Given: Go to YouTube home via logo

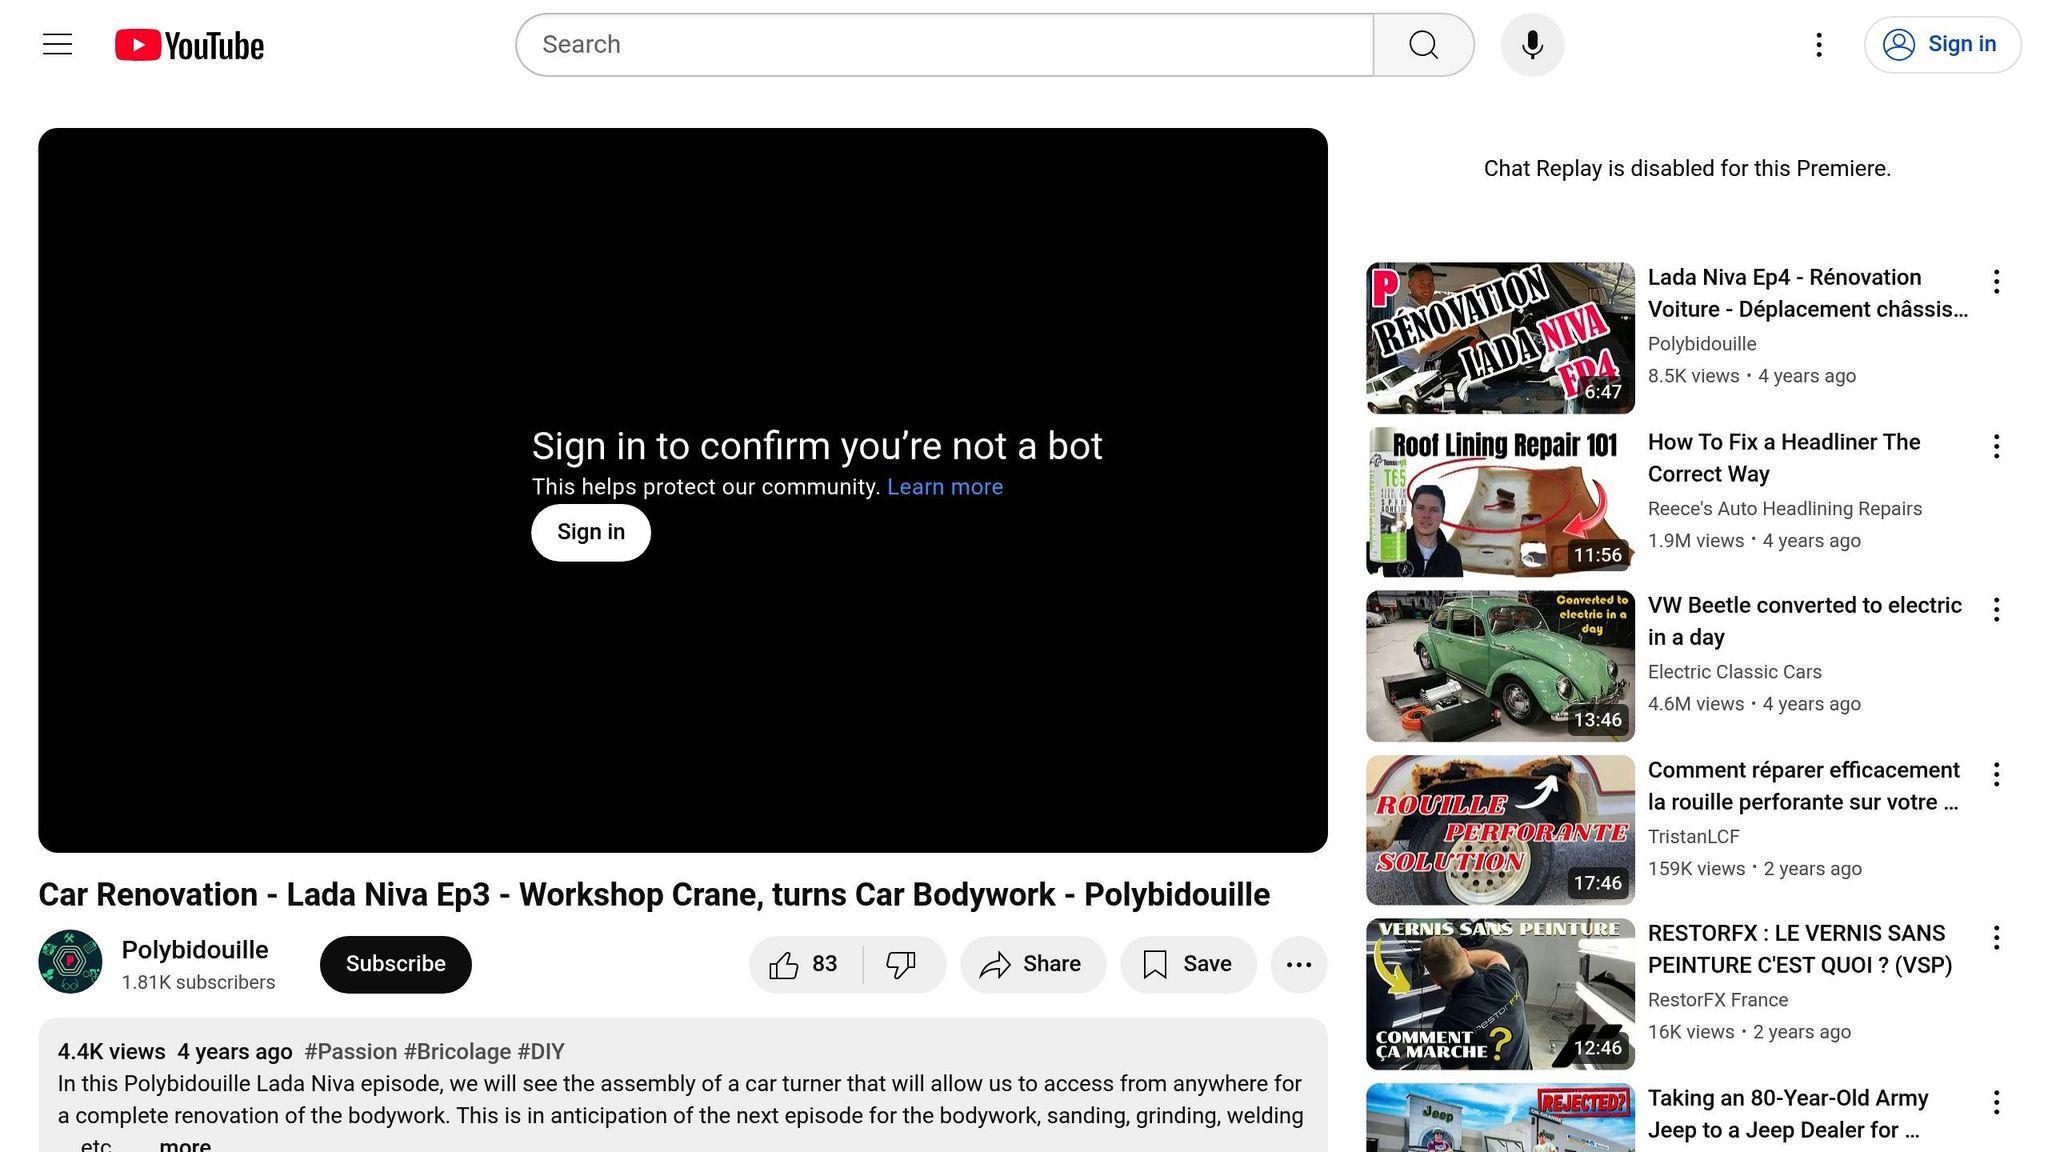Looking at the screenshot, I should click(189, 45).
